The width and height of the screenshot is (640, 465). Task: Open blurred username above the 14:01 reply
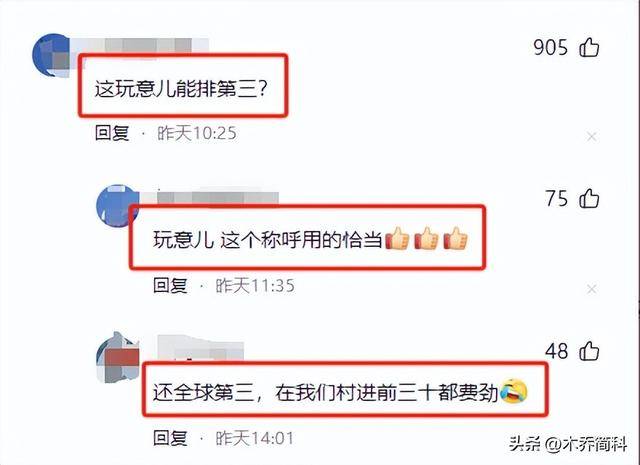pyautogui.click(x=201, y=348)
